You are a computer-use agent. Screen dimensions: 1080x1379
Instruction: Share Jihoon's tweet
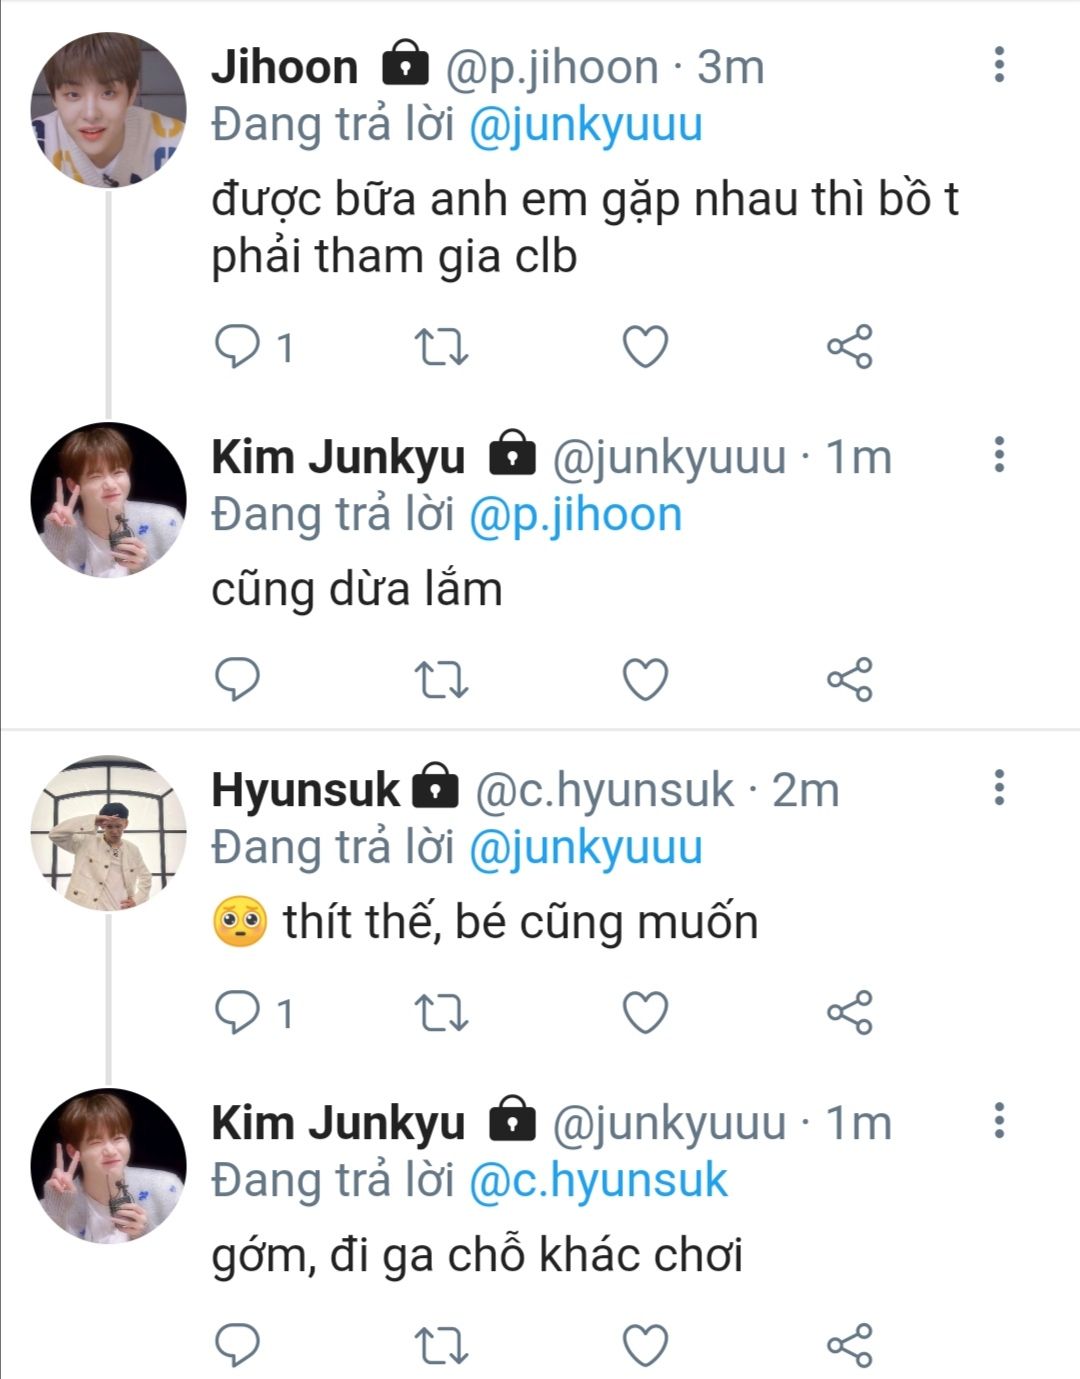pos(850,347)
